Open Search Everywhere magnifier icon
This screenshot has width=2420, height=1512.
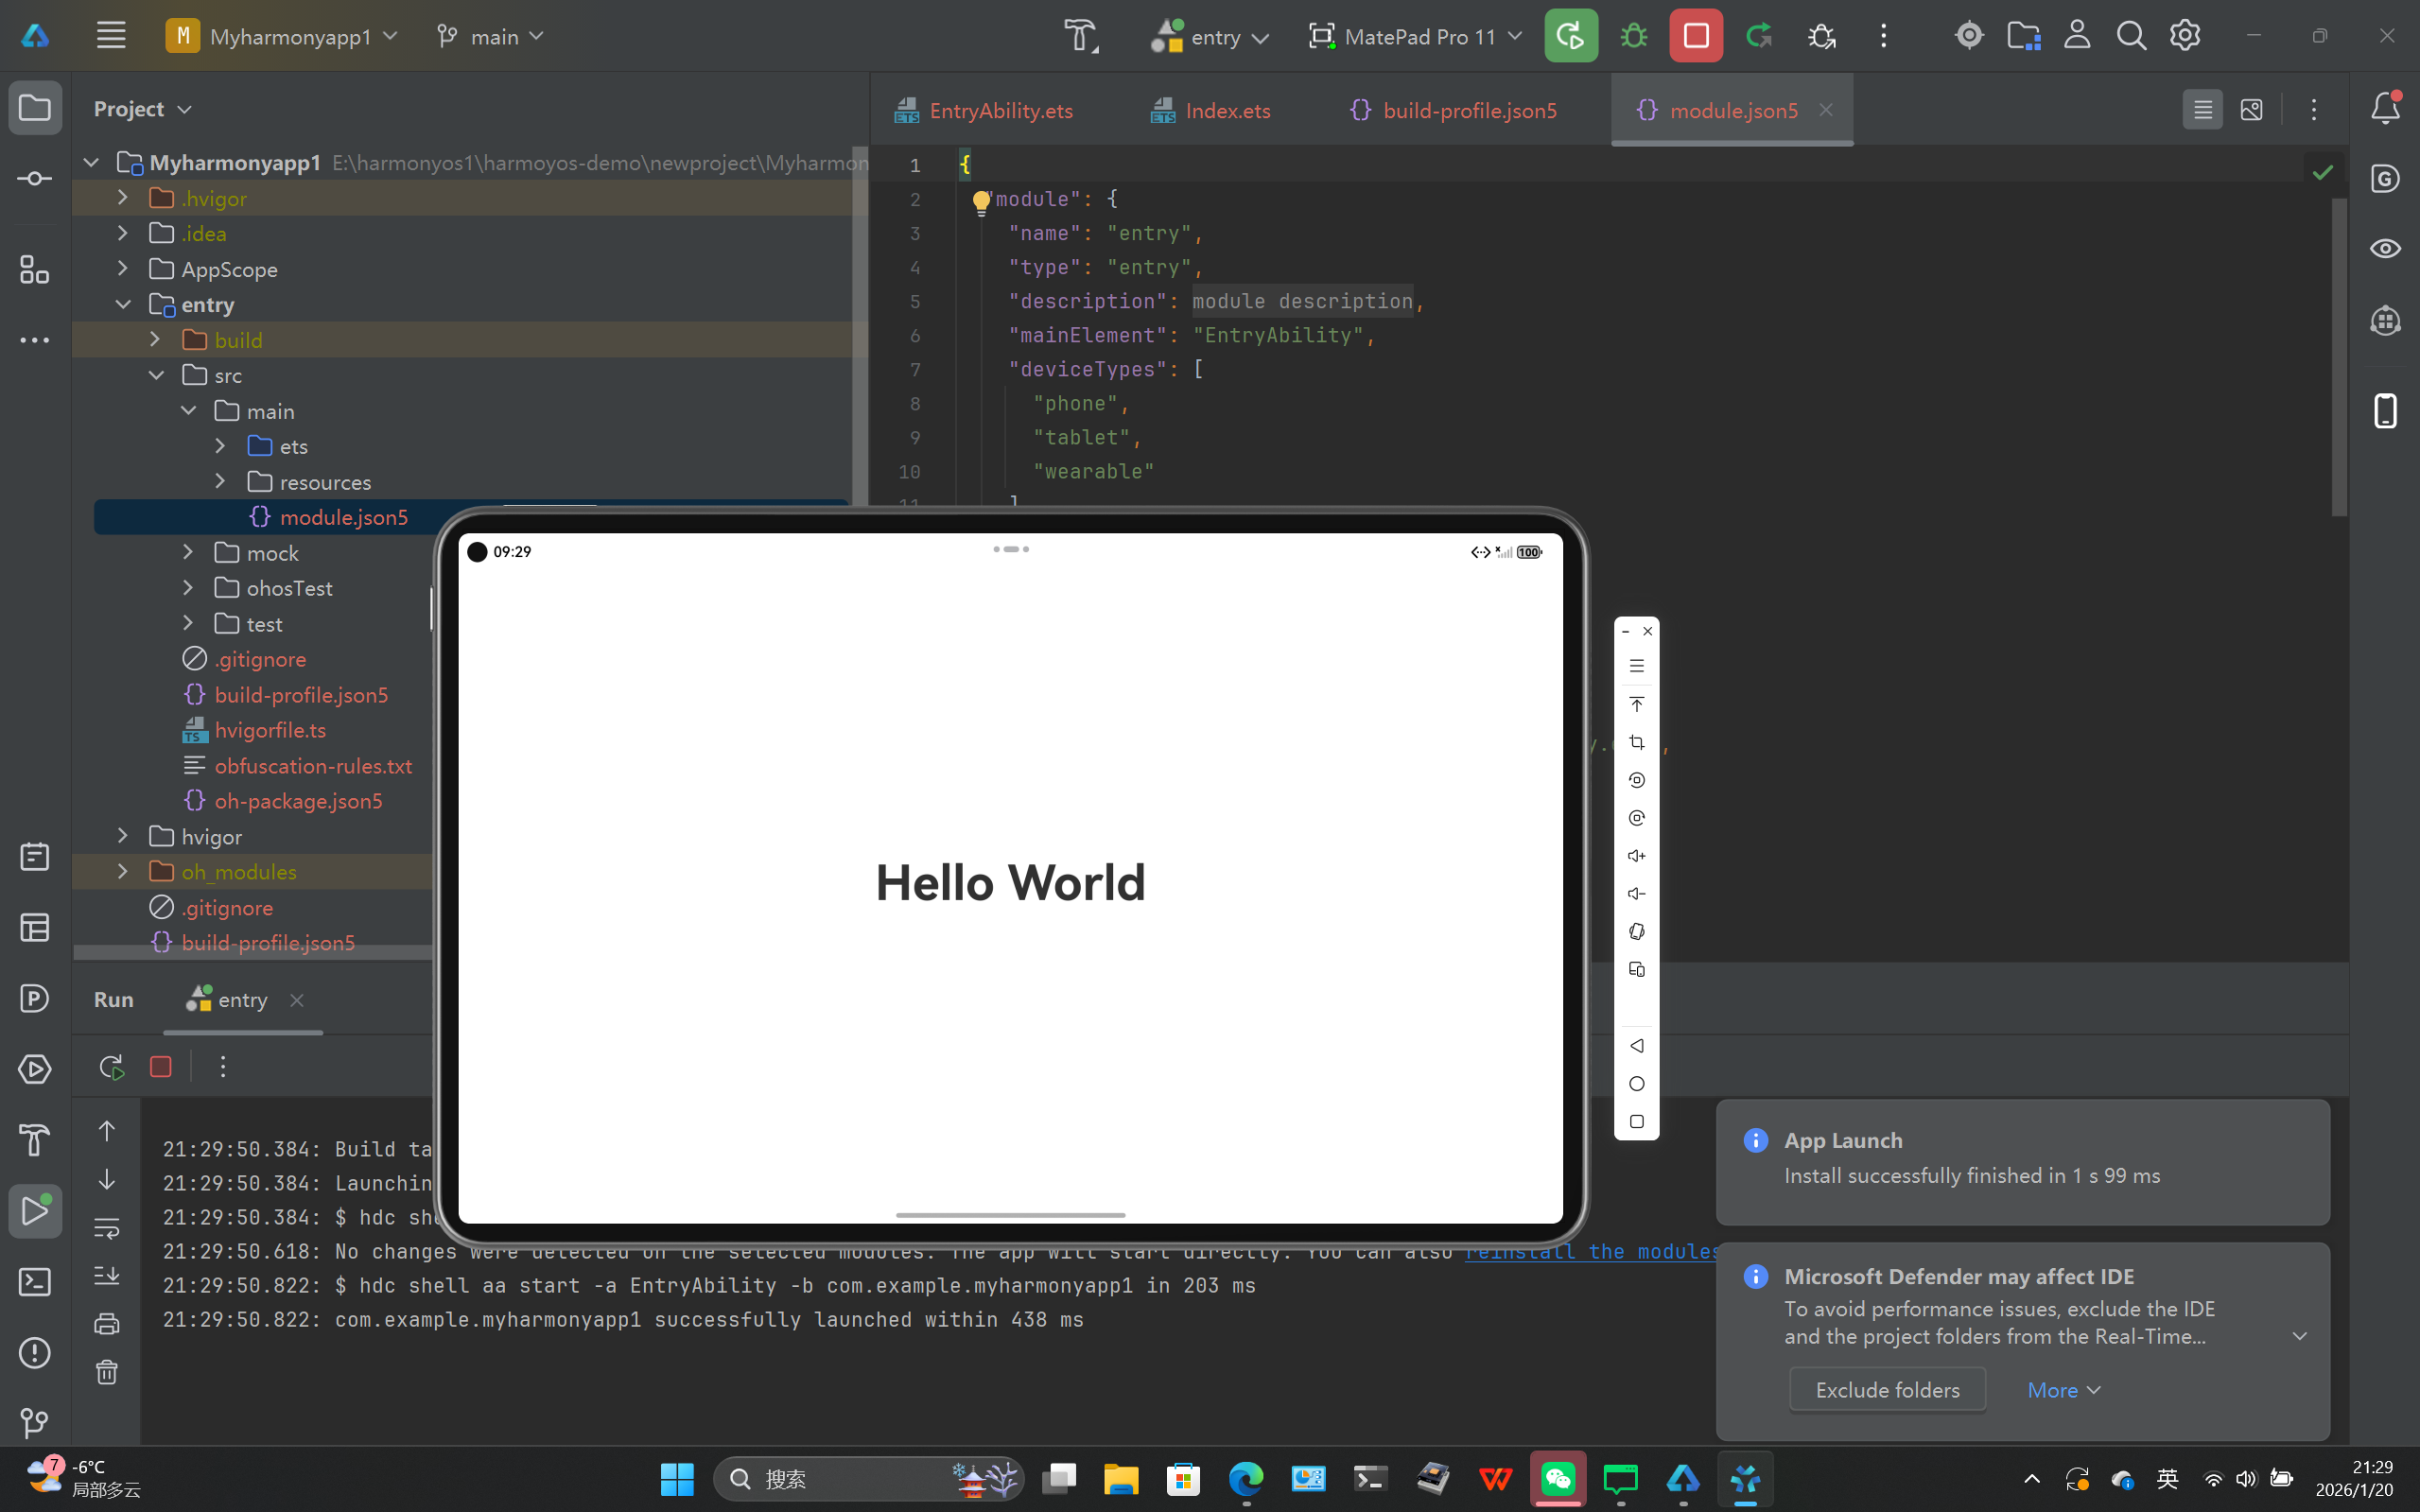click(x=2131, y=36)
